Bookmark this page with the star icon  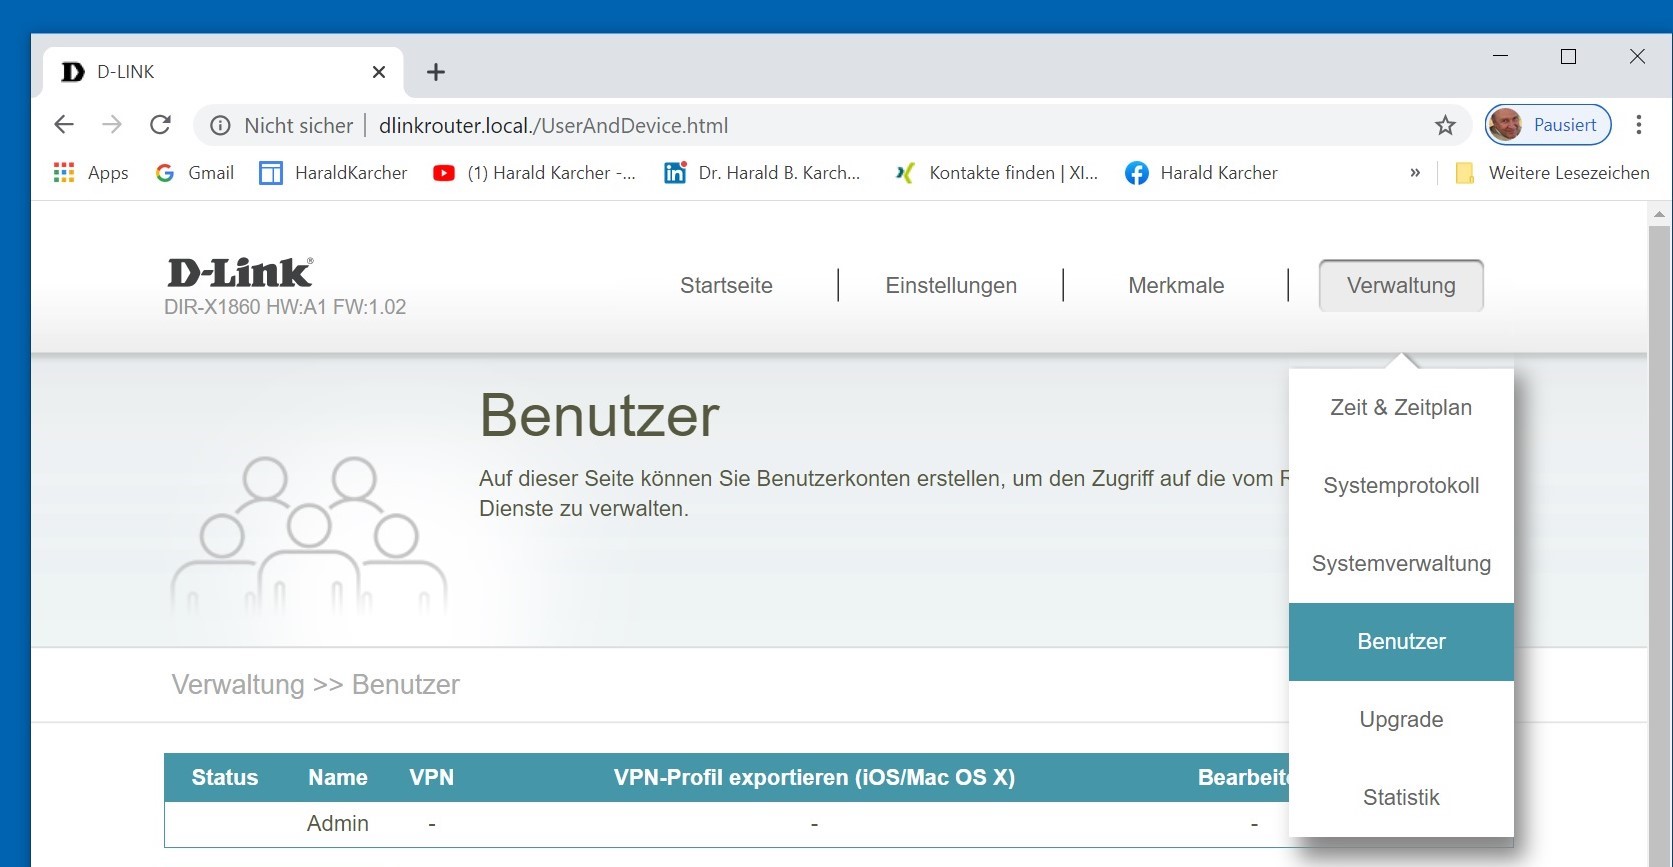tap(1445, 125)
